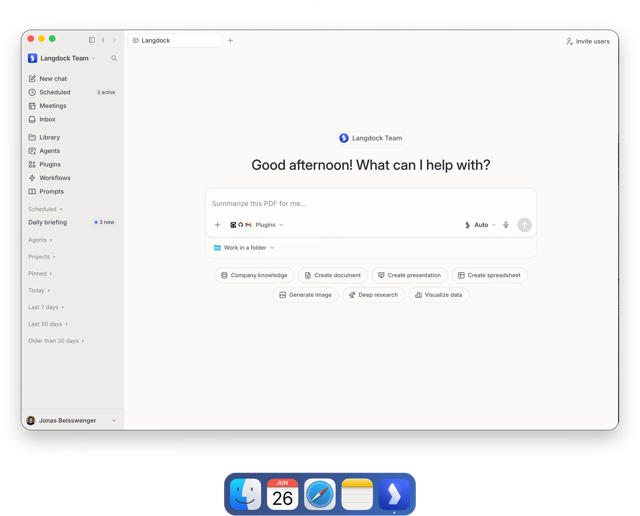Open Jonas Beisswenger account menu
The image size is (640, 516).
pyautogui.click(x=72, y=420)
